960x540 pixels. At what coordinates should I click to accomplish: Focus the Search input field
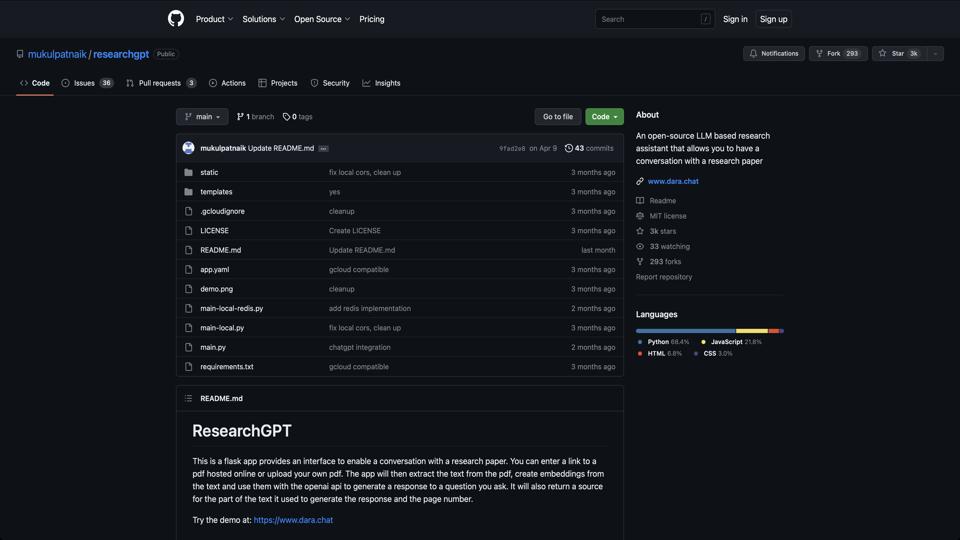tap(654, 19)
